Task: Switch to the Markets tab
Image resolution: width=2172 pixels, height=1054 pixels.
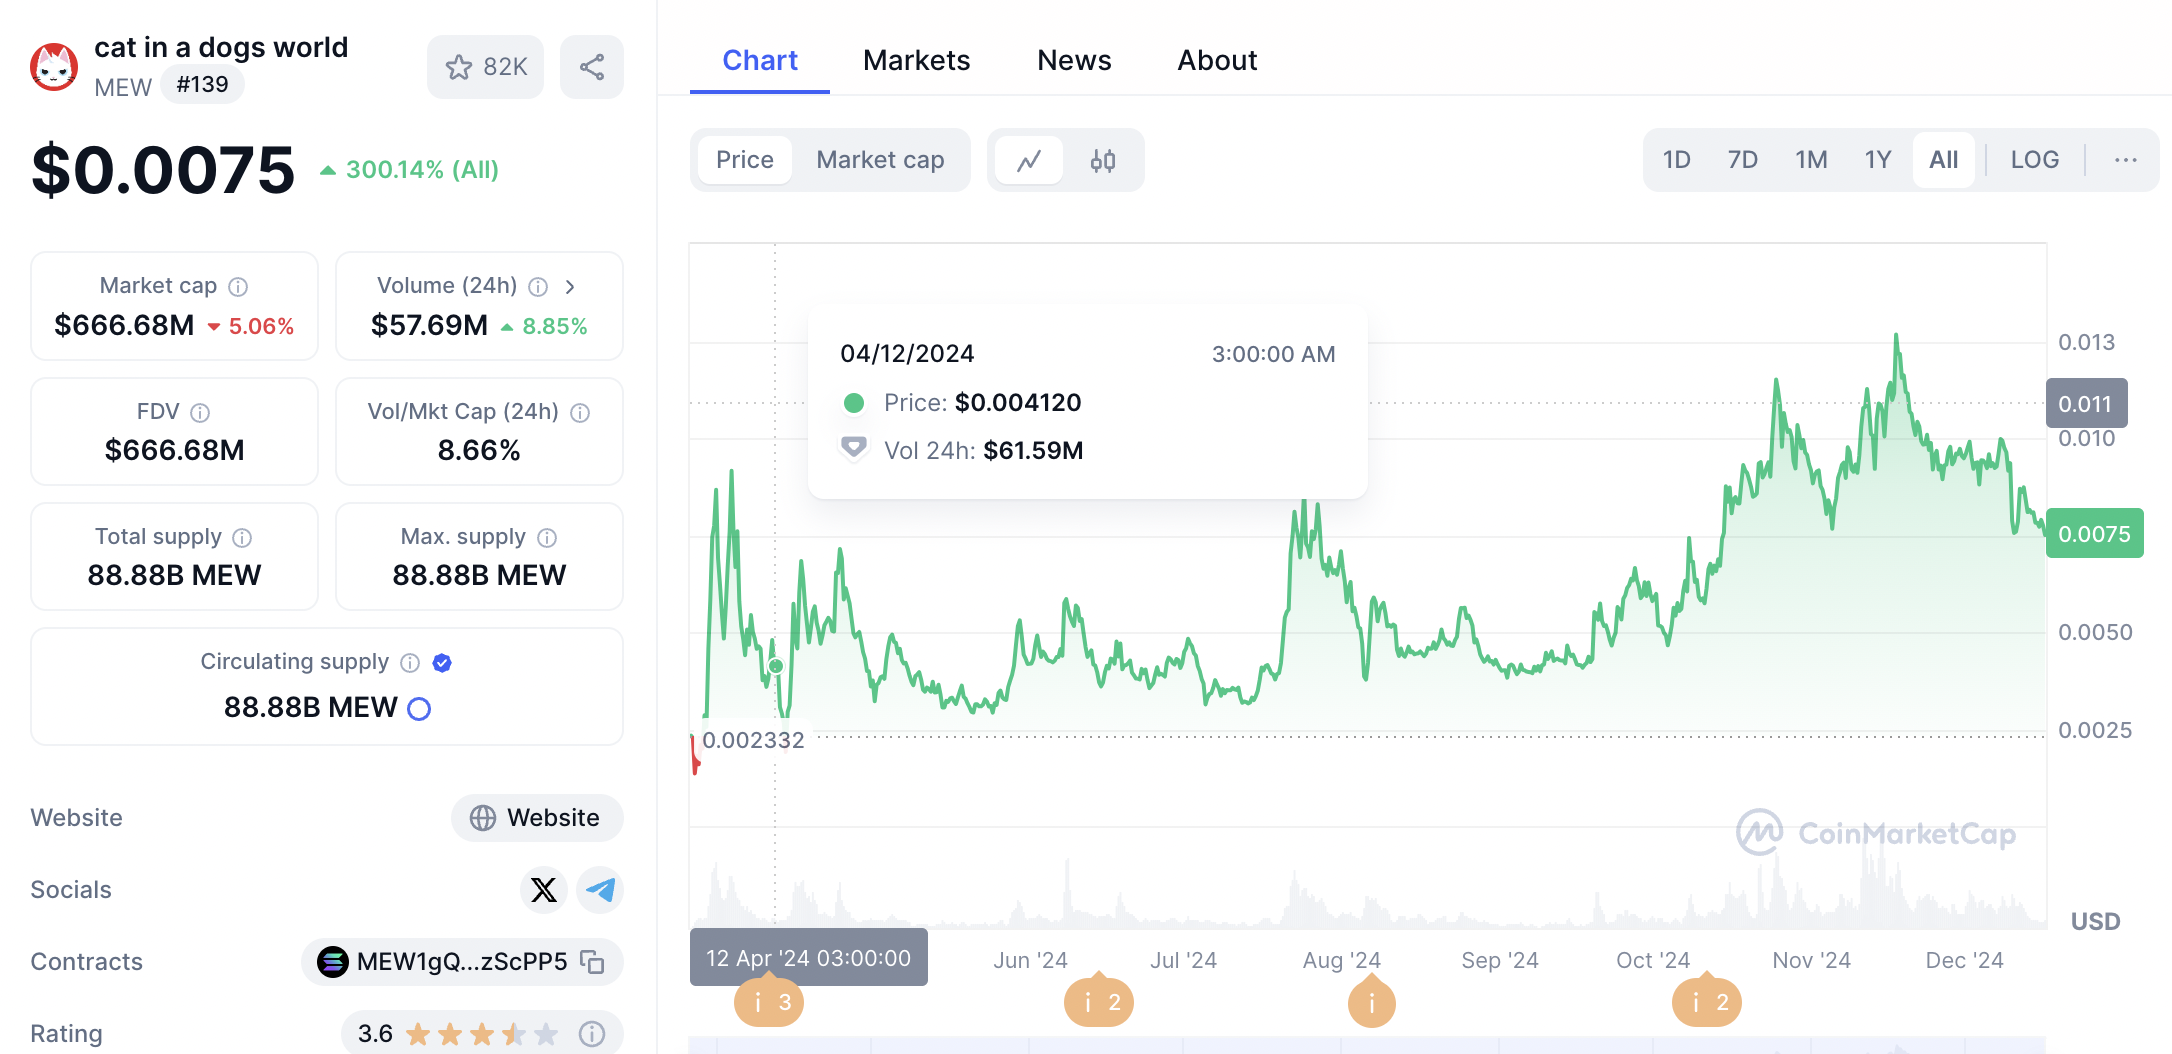Action: (916, 61)
